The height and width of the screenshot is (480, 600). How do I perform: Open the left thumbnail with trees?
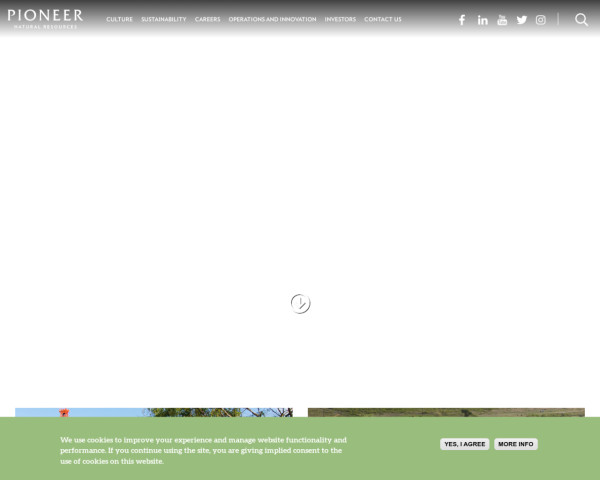coord(154,413)
